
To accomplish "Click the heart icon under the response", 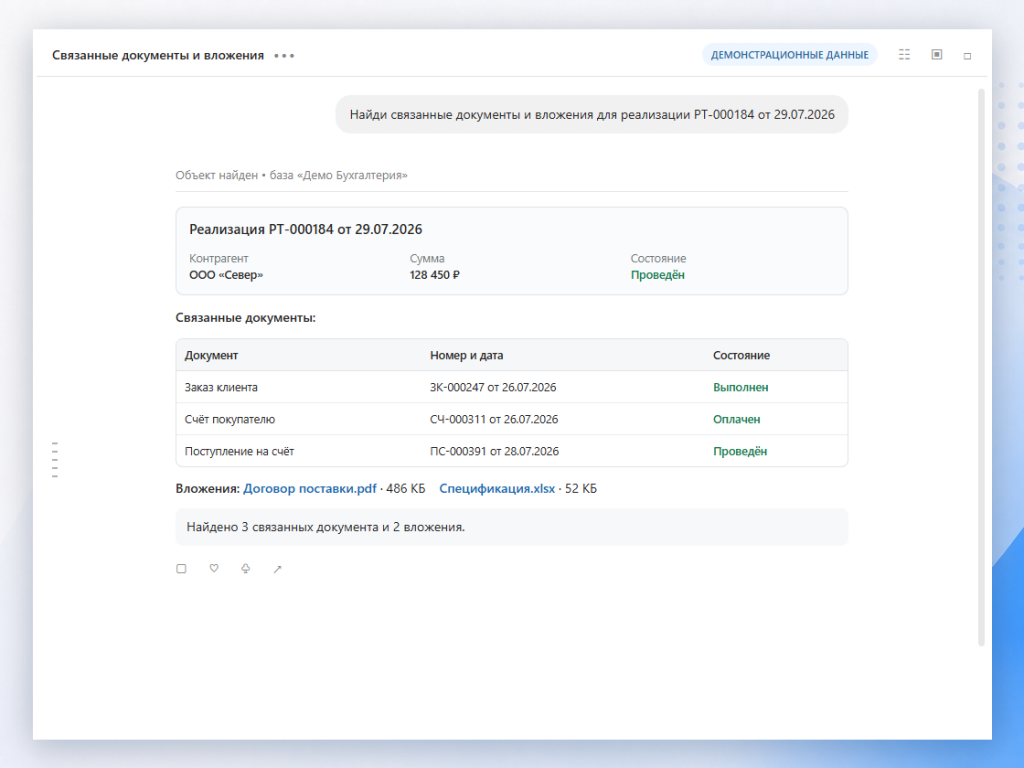I will (x=214, y=568).
